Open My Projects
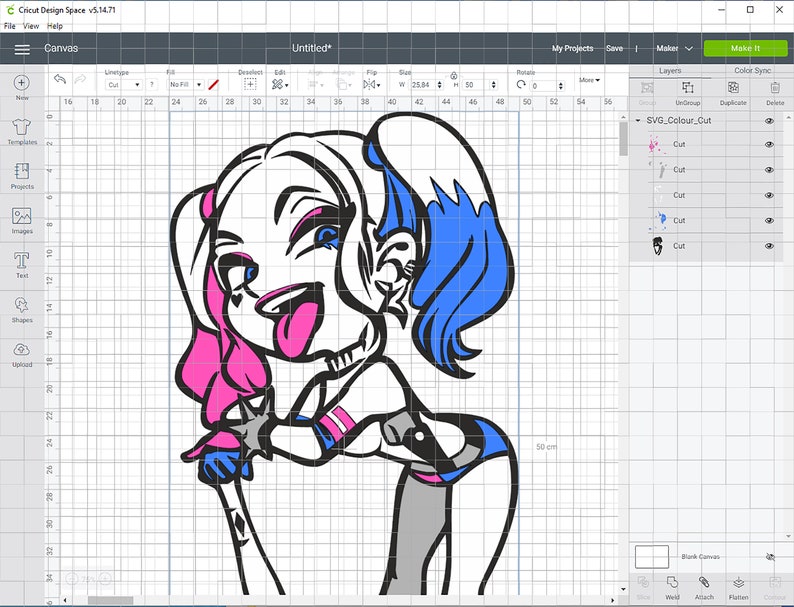Image resolution: width=794 pixels, height=607 pixels. [572, 48]
